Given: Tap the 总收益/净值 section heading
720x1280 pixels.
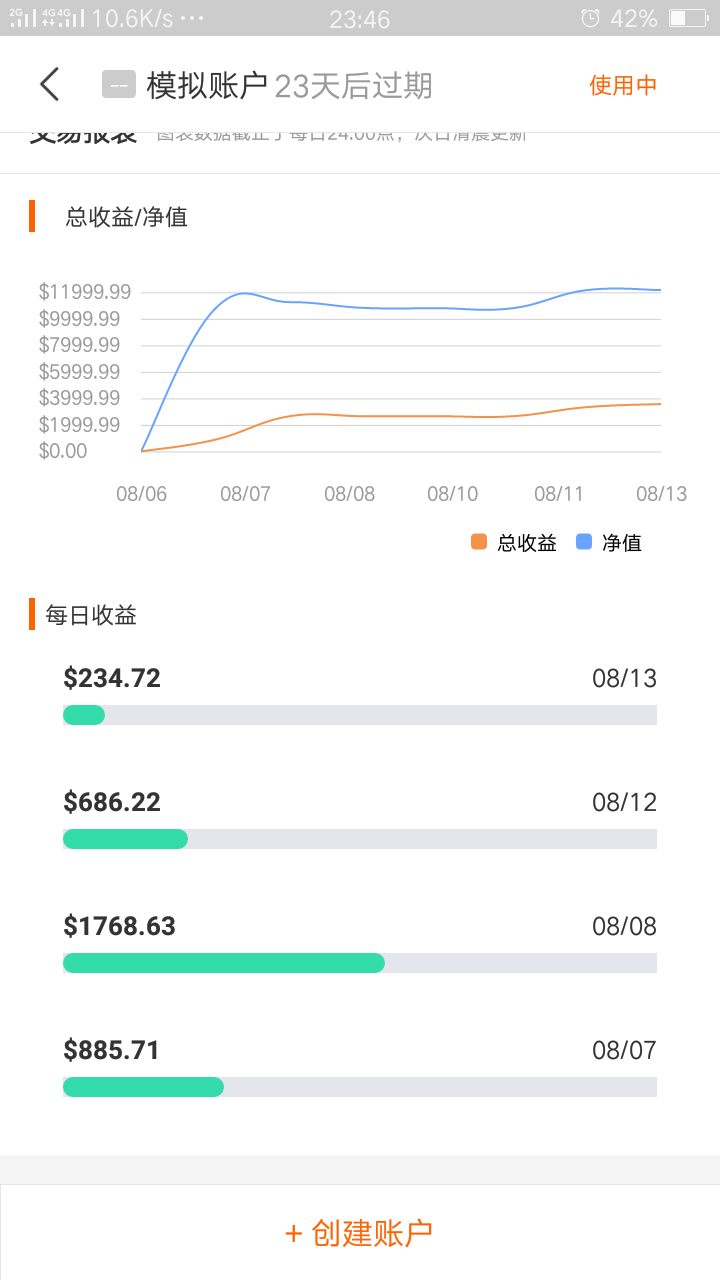Looking at the screenshot, I should pyautogui.click(x=126, y=217).
